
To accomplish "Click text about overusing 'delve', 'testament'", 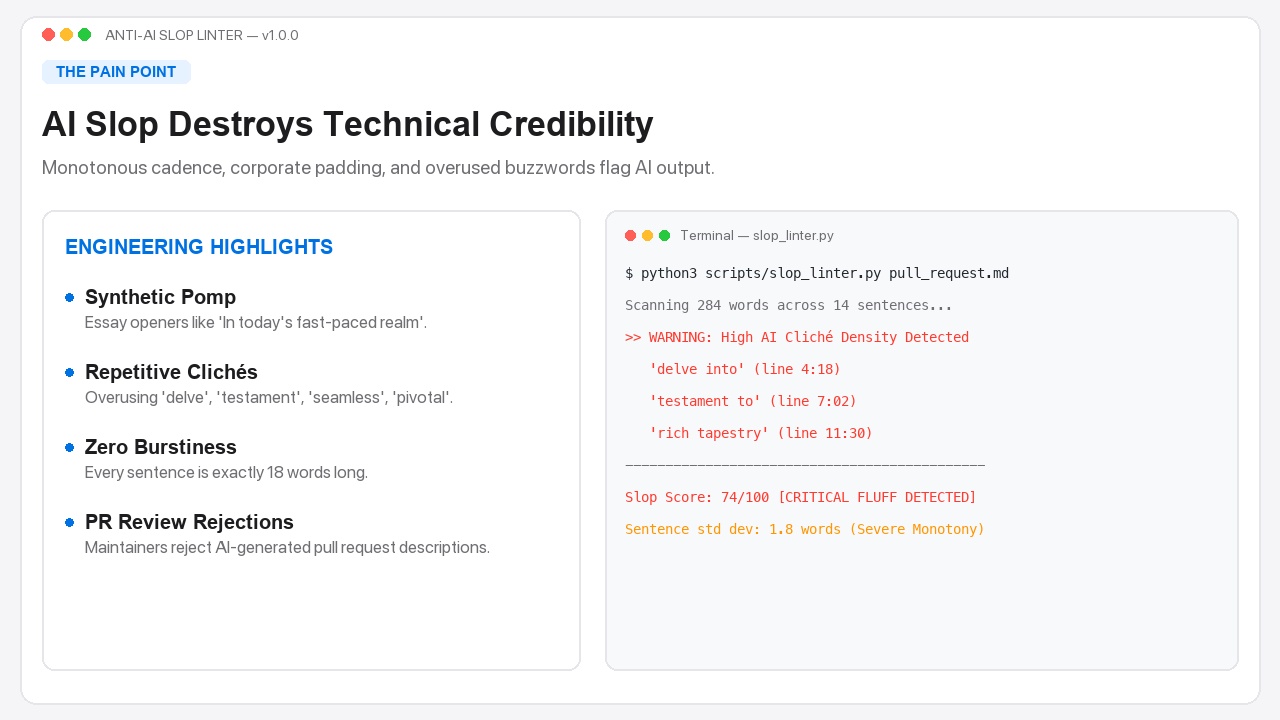I will click(269, 398).
